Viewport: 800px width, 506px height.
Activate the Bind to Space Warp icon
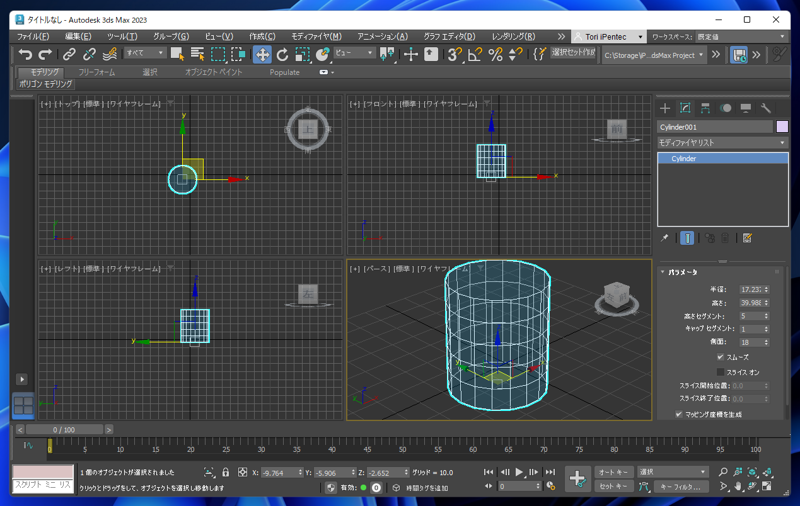point(109,54)
